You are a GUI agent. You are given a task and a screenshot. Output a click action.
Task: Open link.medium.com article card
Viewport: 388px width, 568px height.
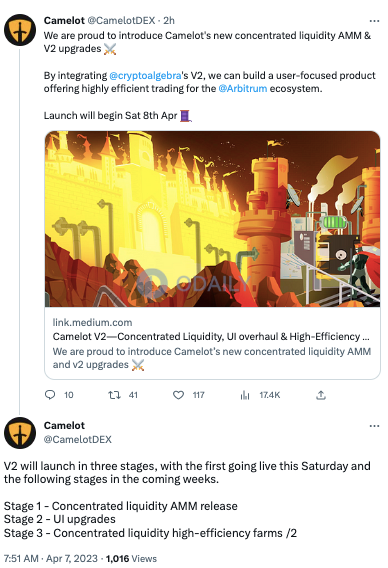point(212,343)
